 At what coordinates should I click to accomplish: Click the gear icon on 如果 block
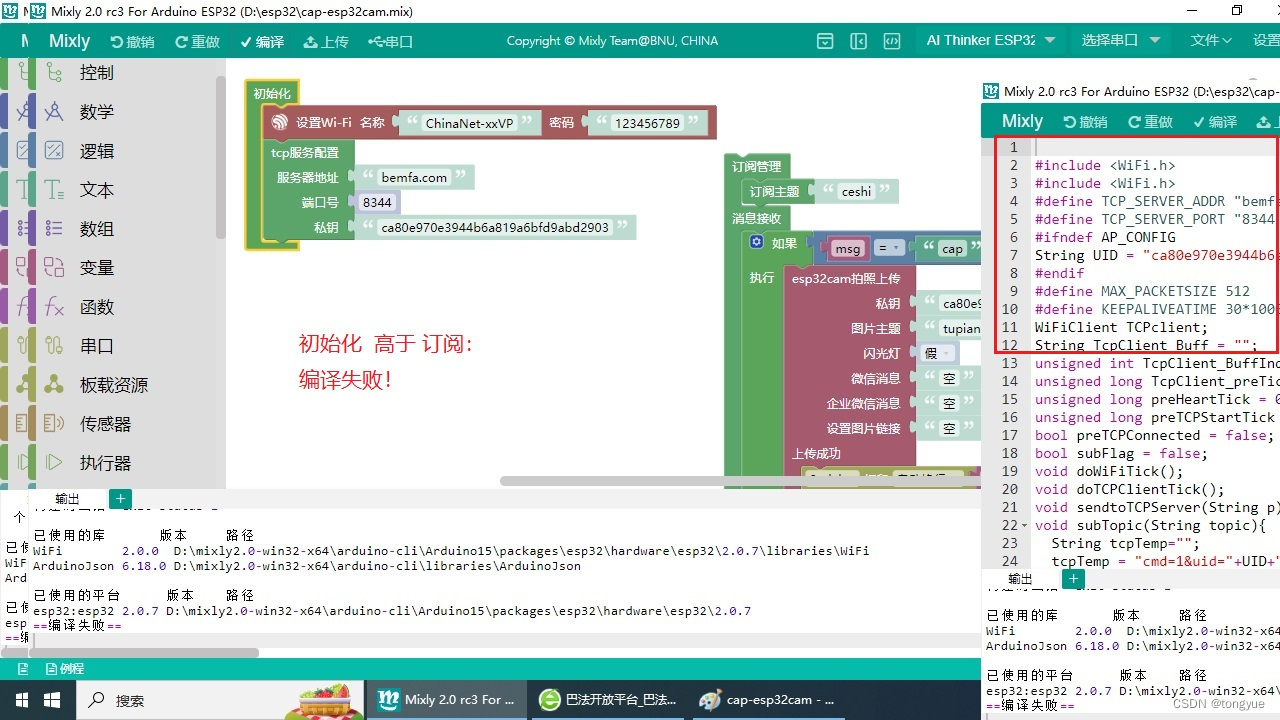757,243
